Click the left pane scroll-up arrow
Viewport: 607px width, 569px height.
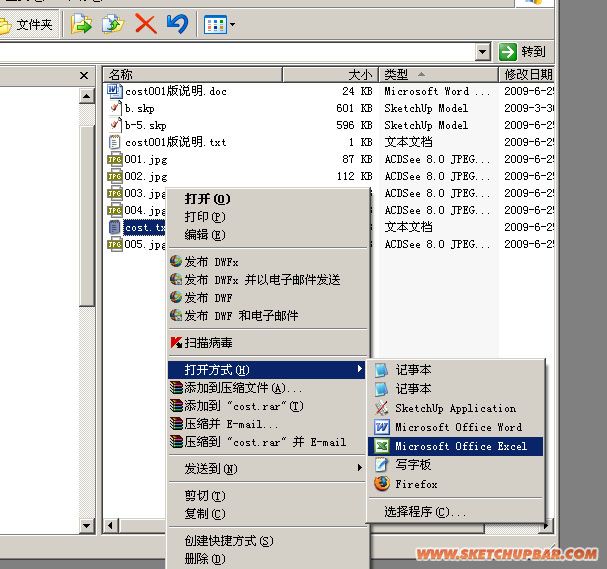tap(87, 96)
